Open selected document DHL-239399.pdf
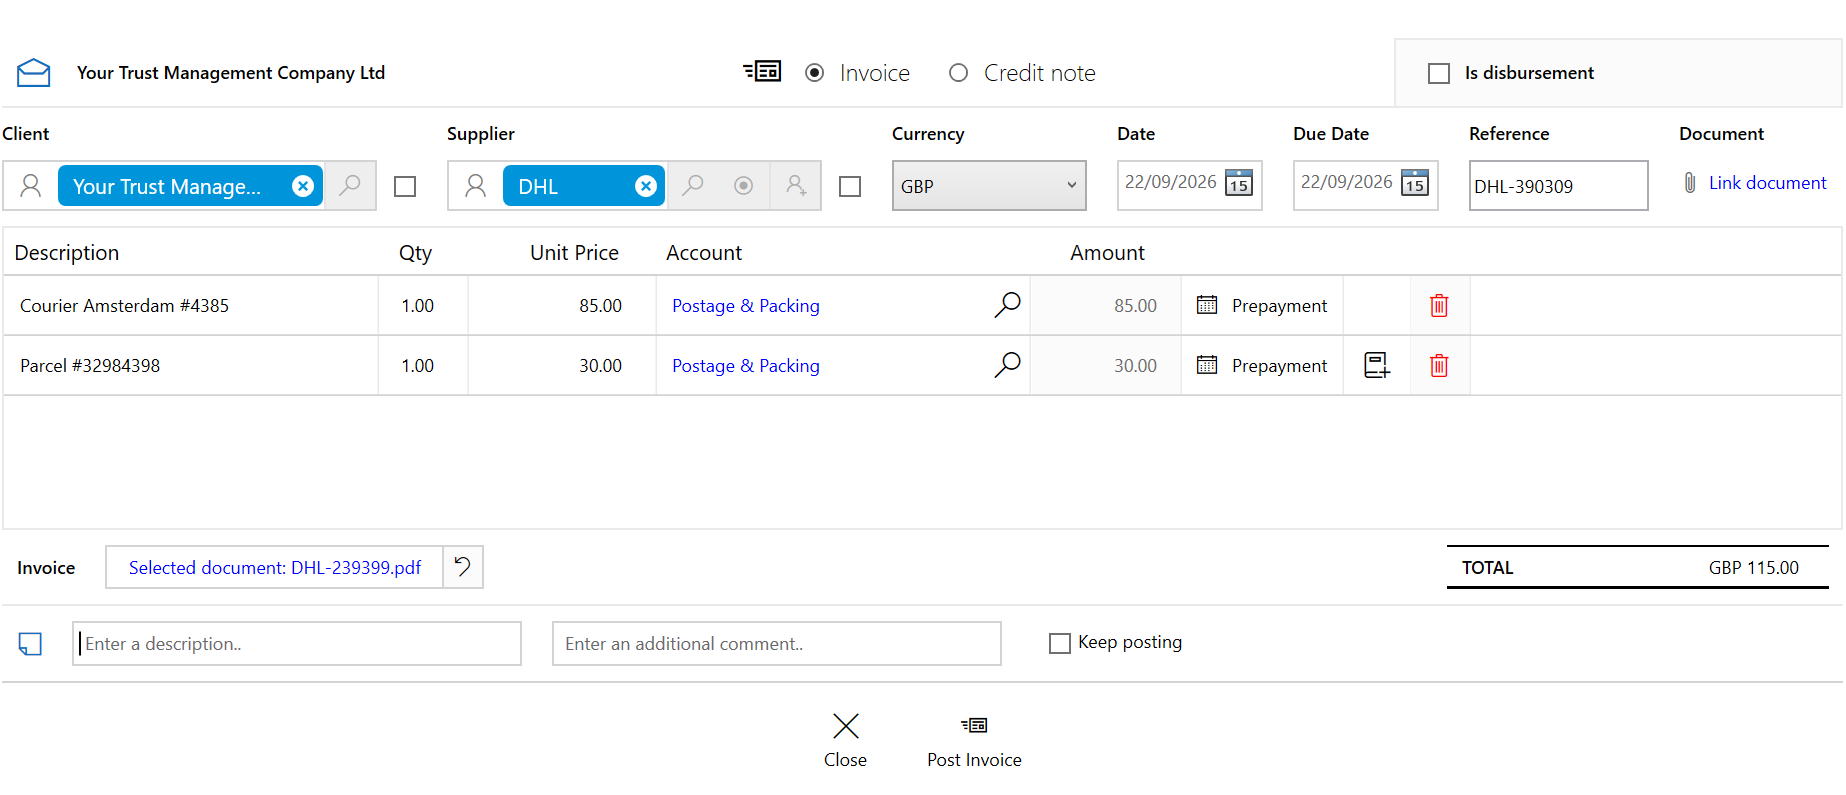The width and height of the screenshot is (1846, 795). pos(275,568)
